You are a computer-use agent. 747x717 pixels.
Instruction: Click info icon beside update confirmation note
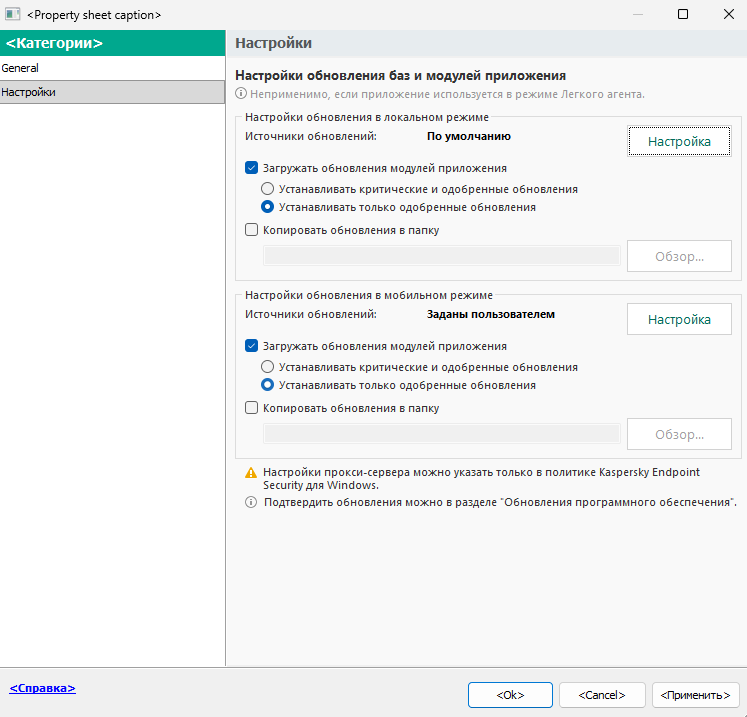click(251, 502)
